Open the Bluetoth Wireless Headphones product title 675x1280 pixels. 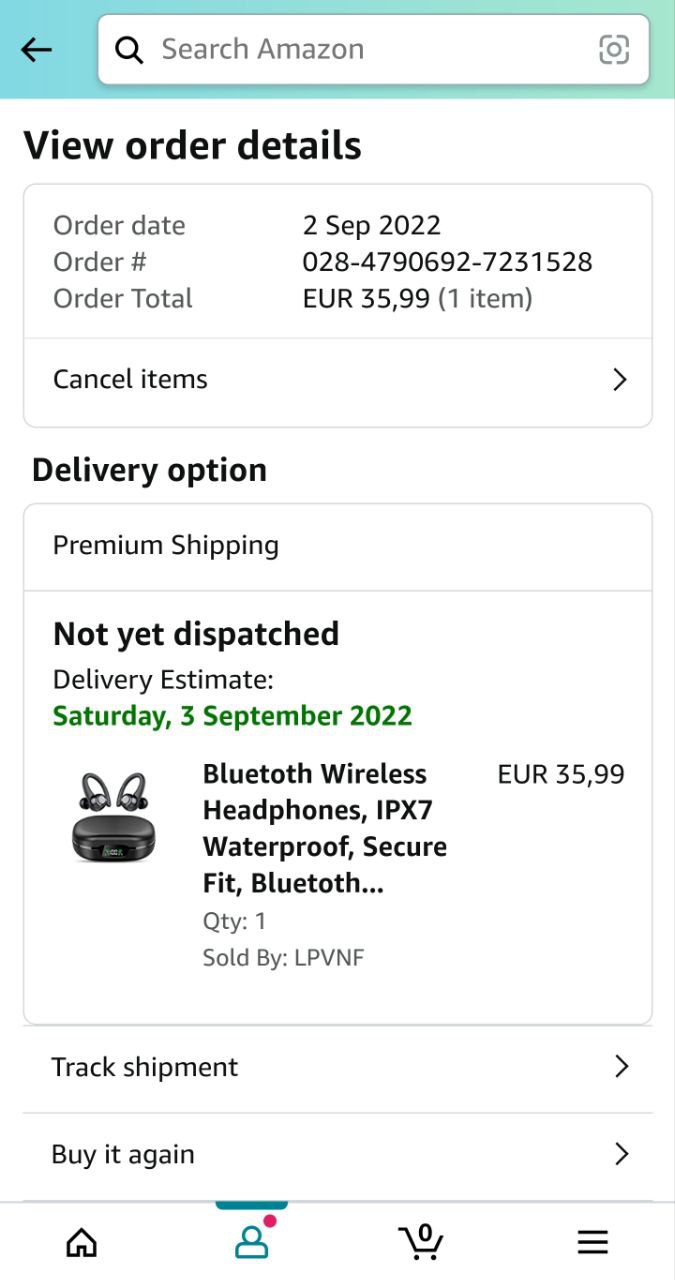coord(325,829)
